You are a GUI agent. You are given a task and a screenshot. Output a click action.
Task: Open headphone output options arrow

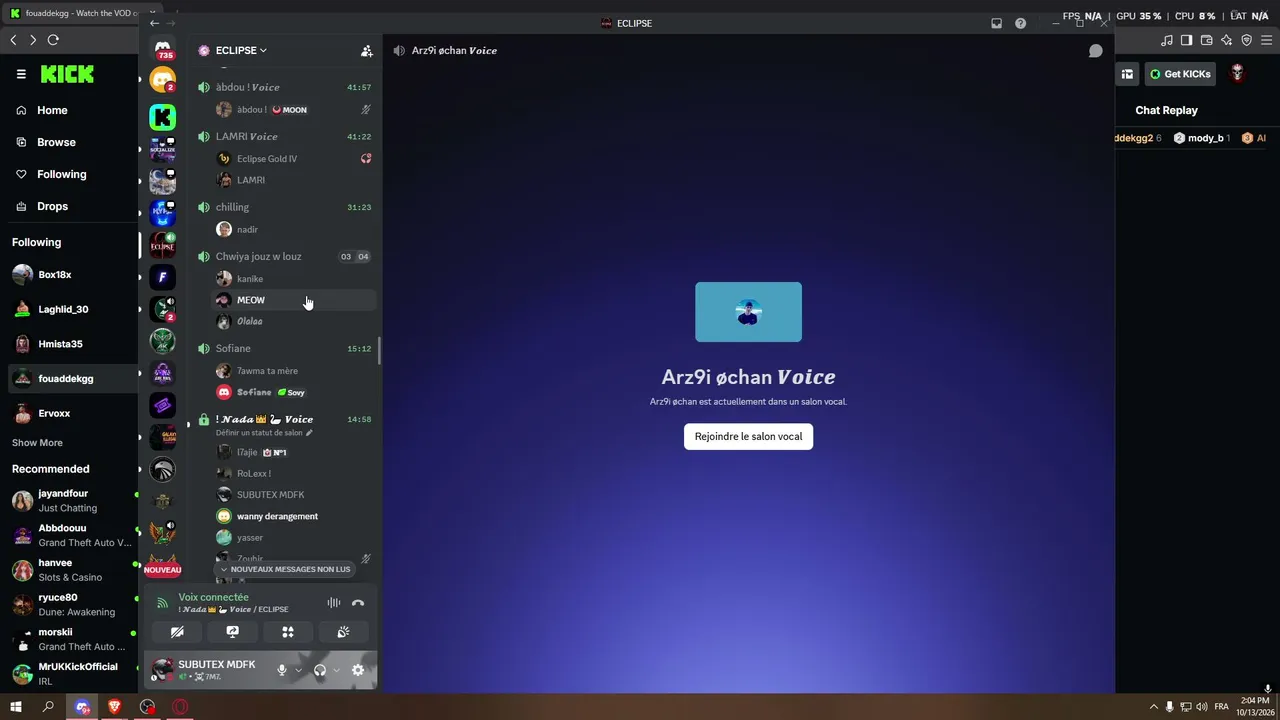click(x=336, y=670)
